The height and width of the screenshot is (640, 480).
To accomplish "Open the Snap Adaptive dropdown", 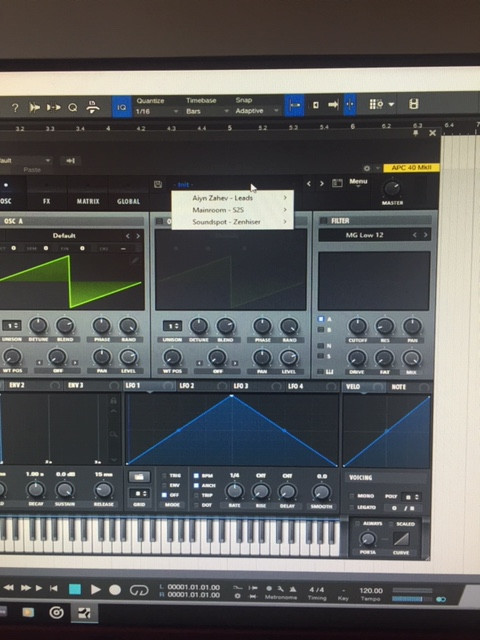I will [257, 111].
